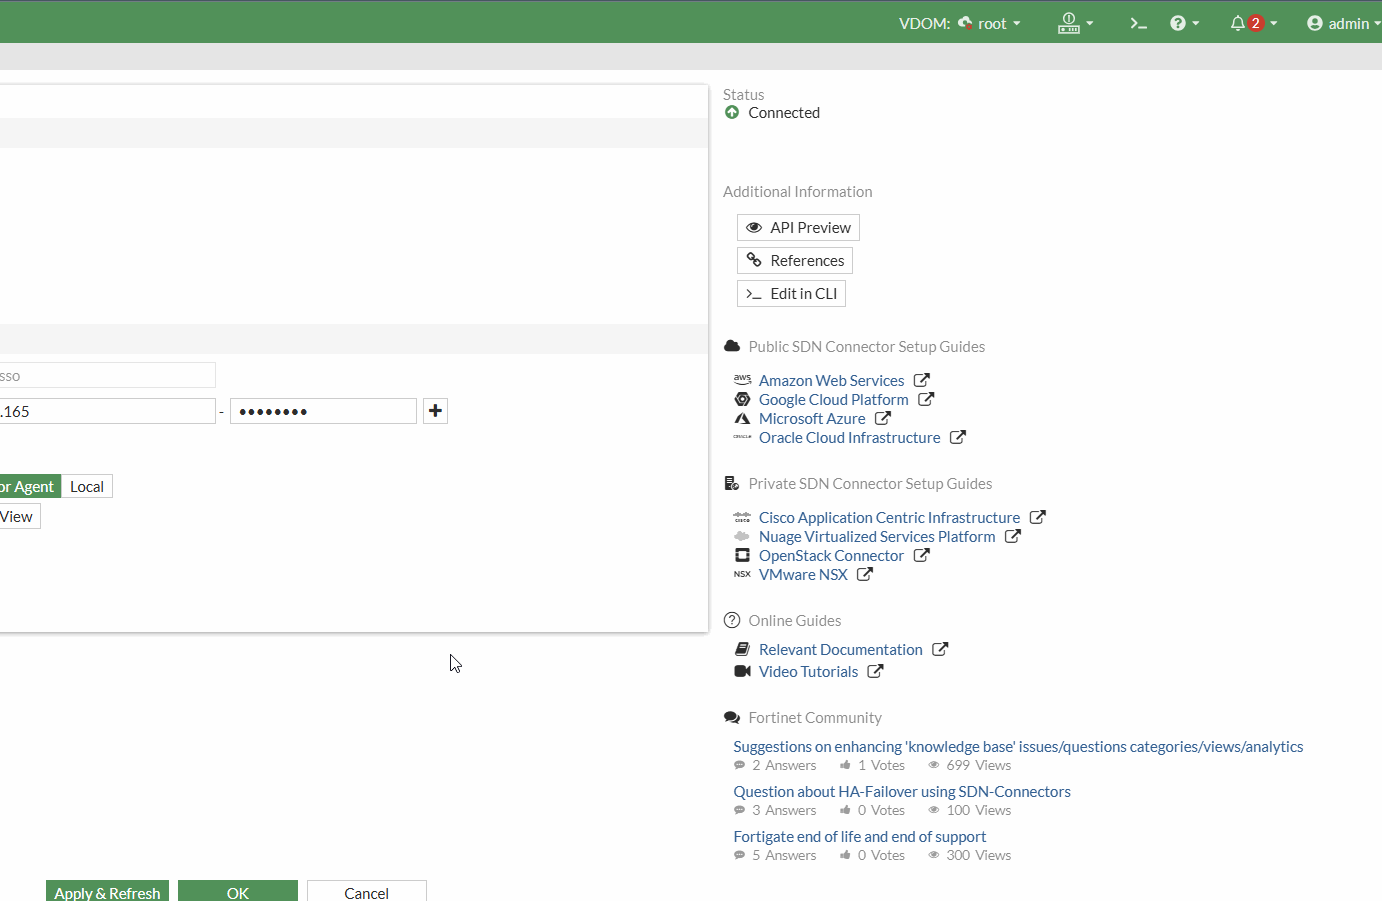1382x901 pixels.
Task: Open the Microsoft Azure guide link
Action: pyautogui.click(x=812, y=419)
